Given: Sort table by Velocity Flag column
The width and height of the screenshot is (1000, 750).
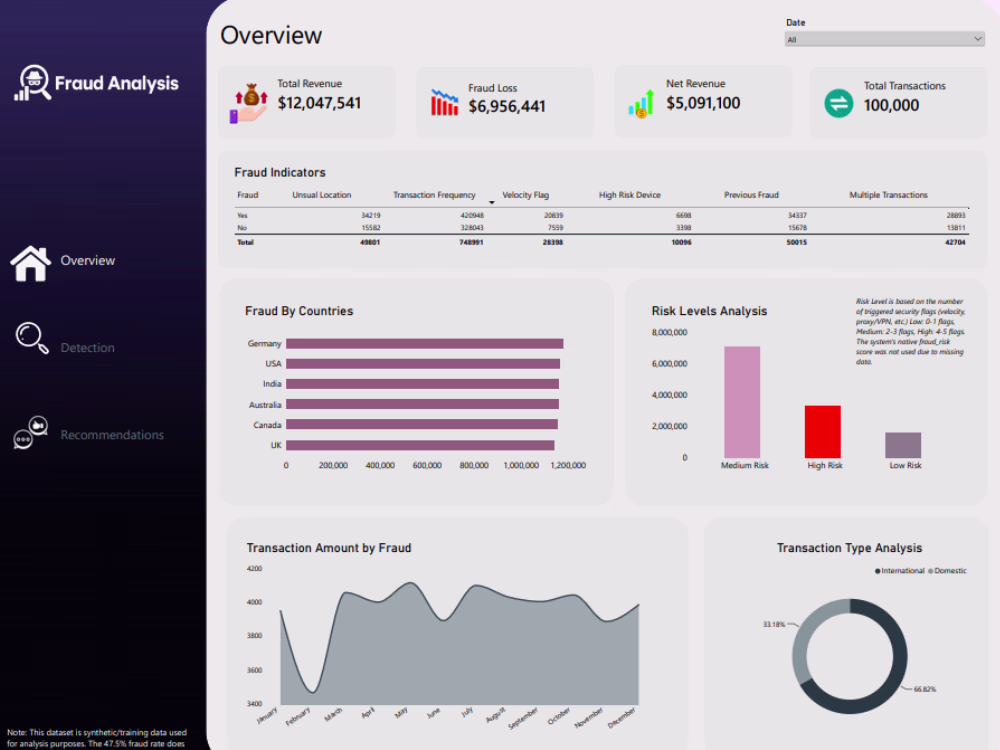Looking at the screenshot, I should tap(526, 195).
